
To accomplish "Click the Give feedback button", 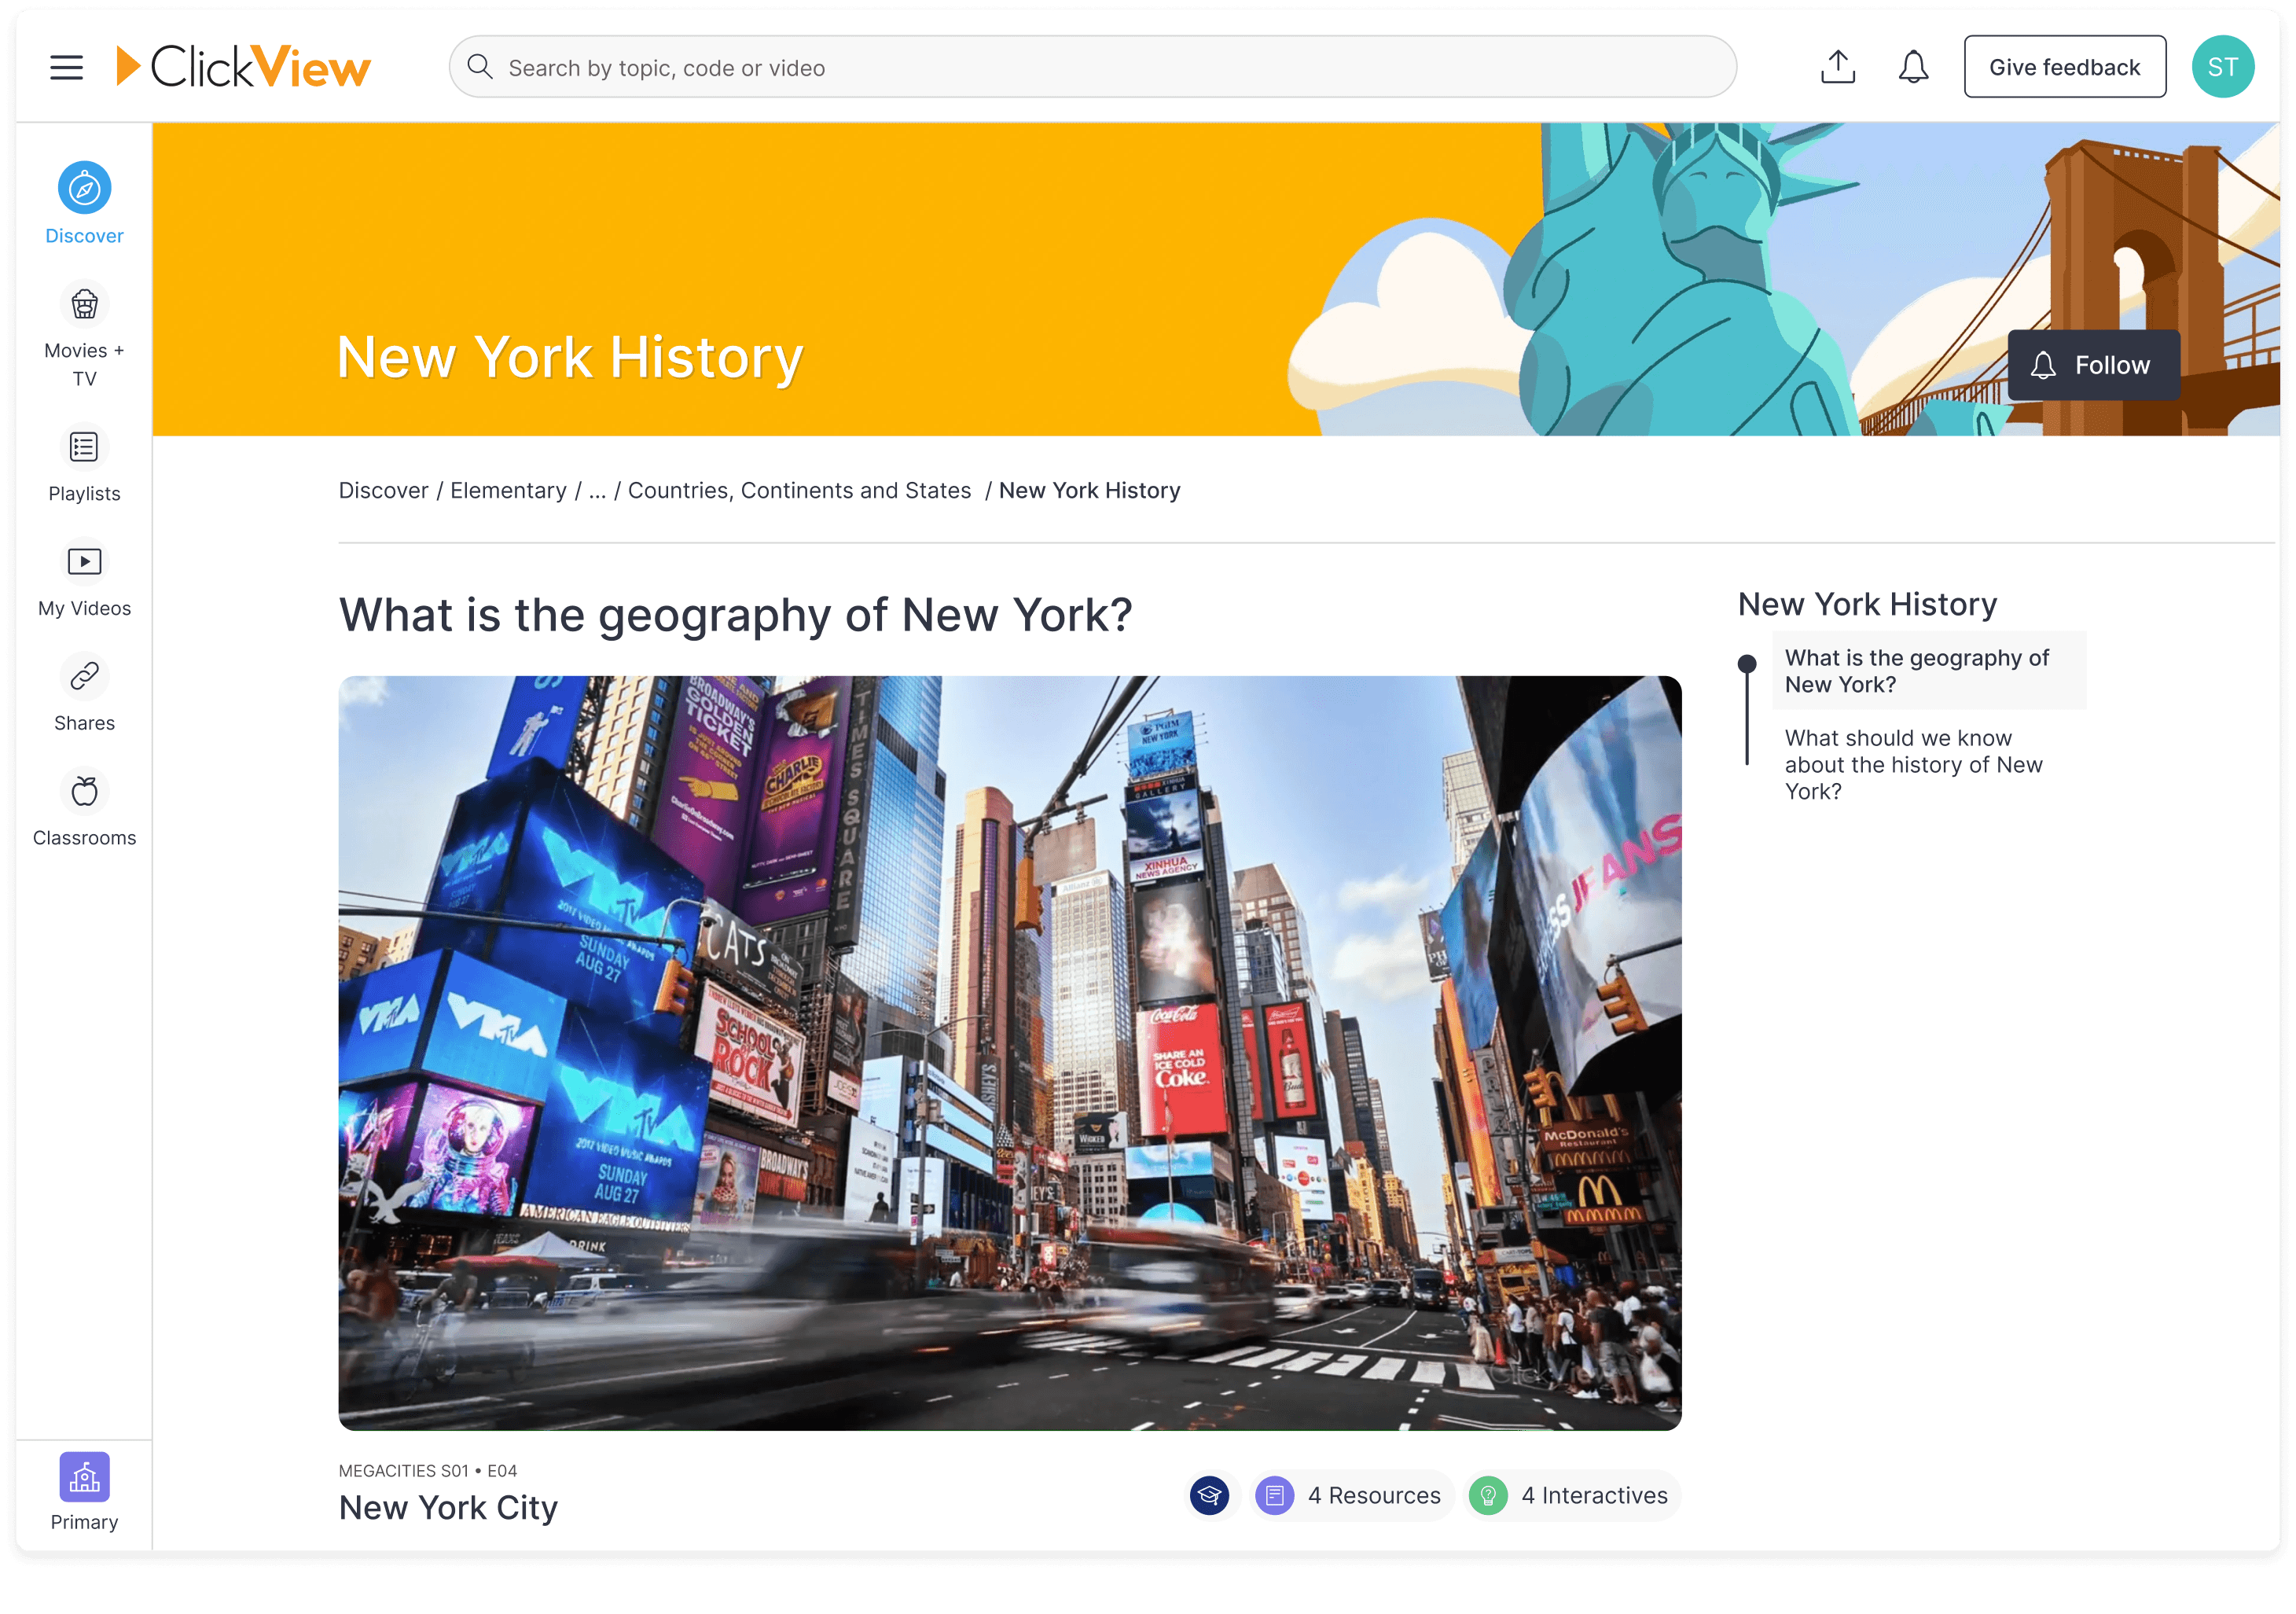I will point(2064,66).
